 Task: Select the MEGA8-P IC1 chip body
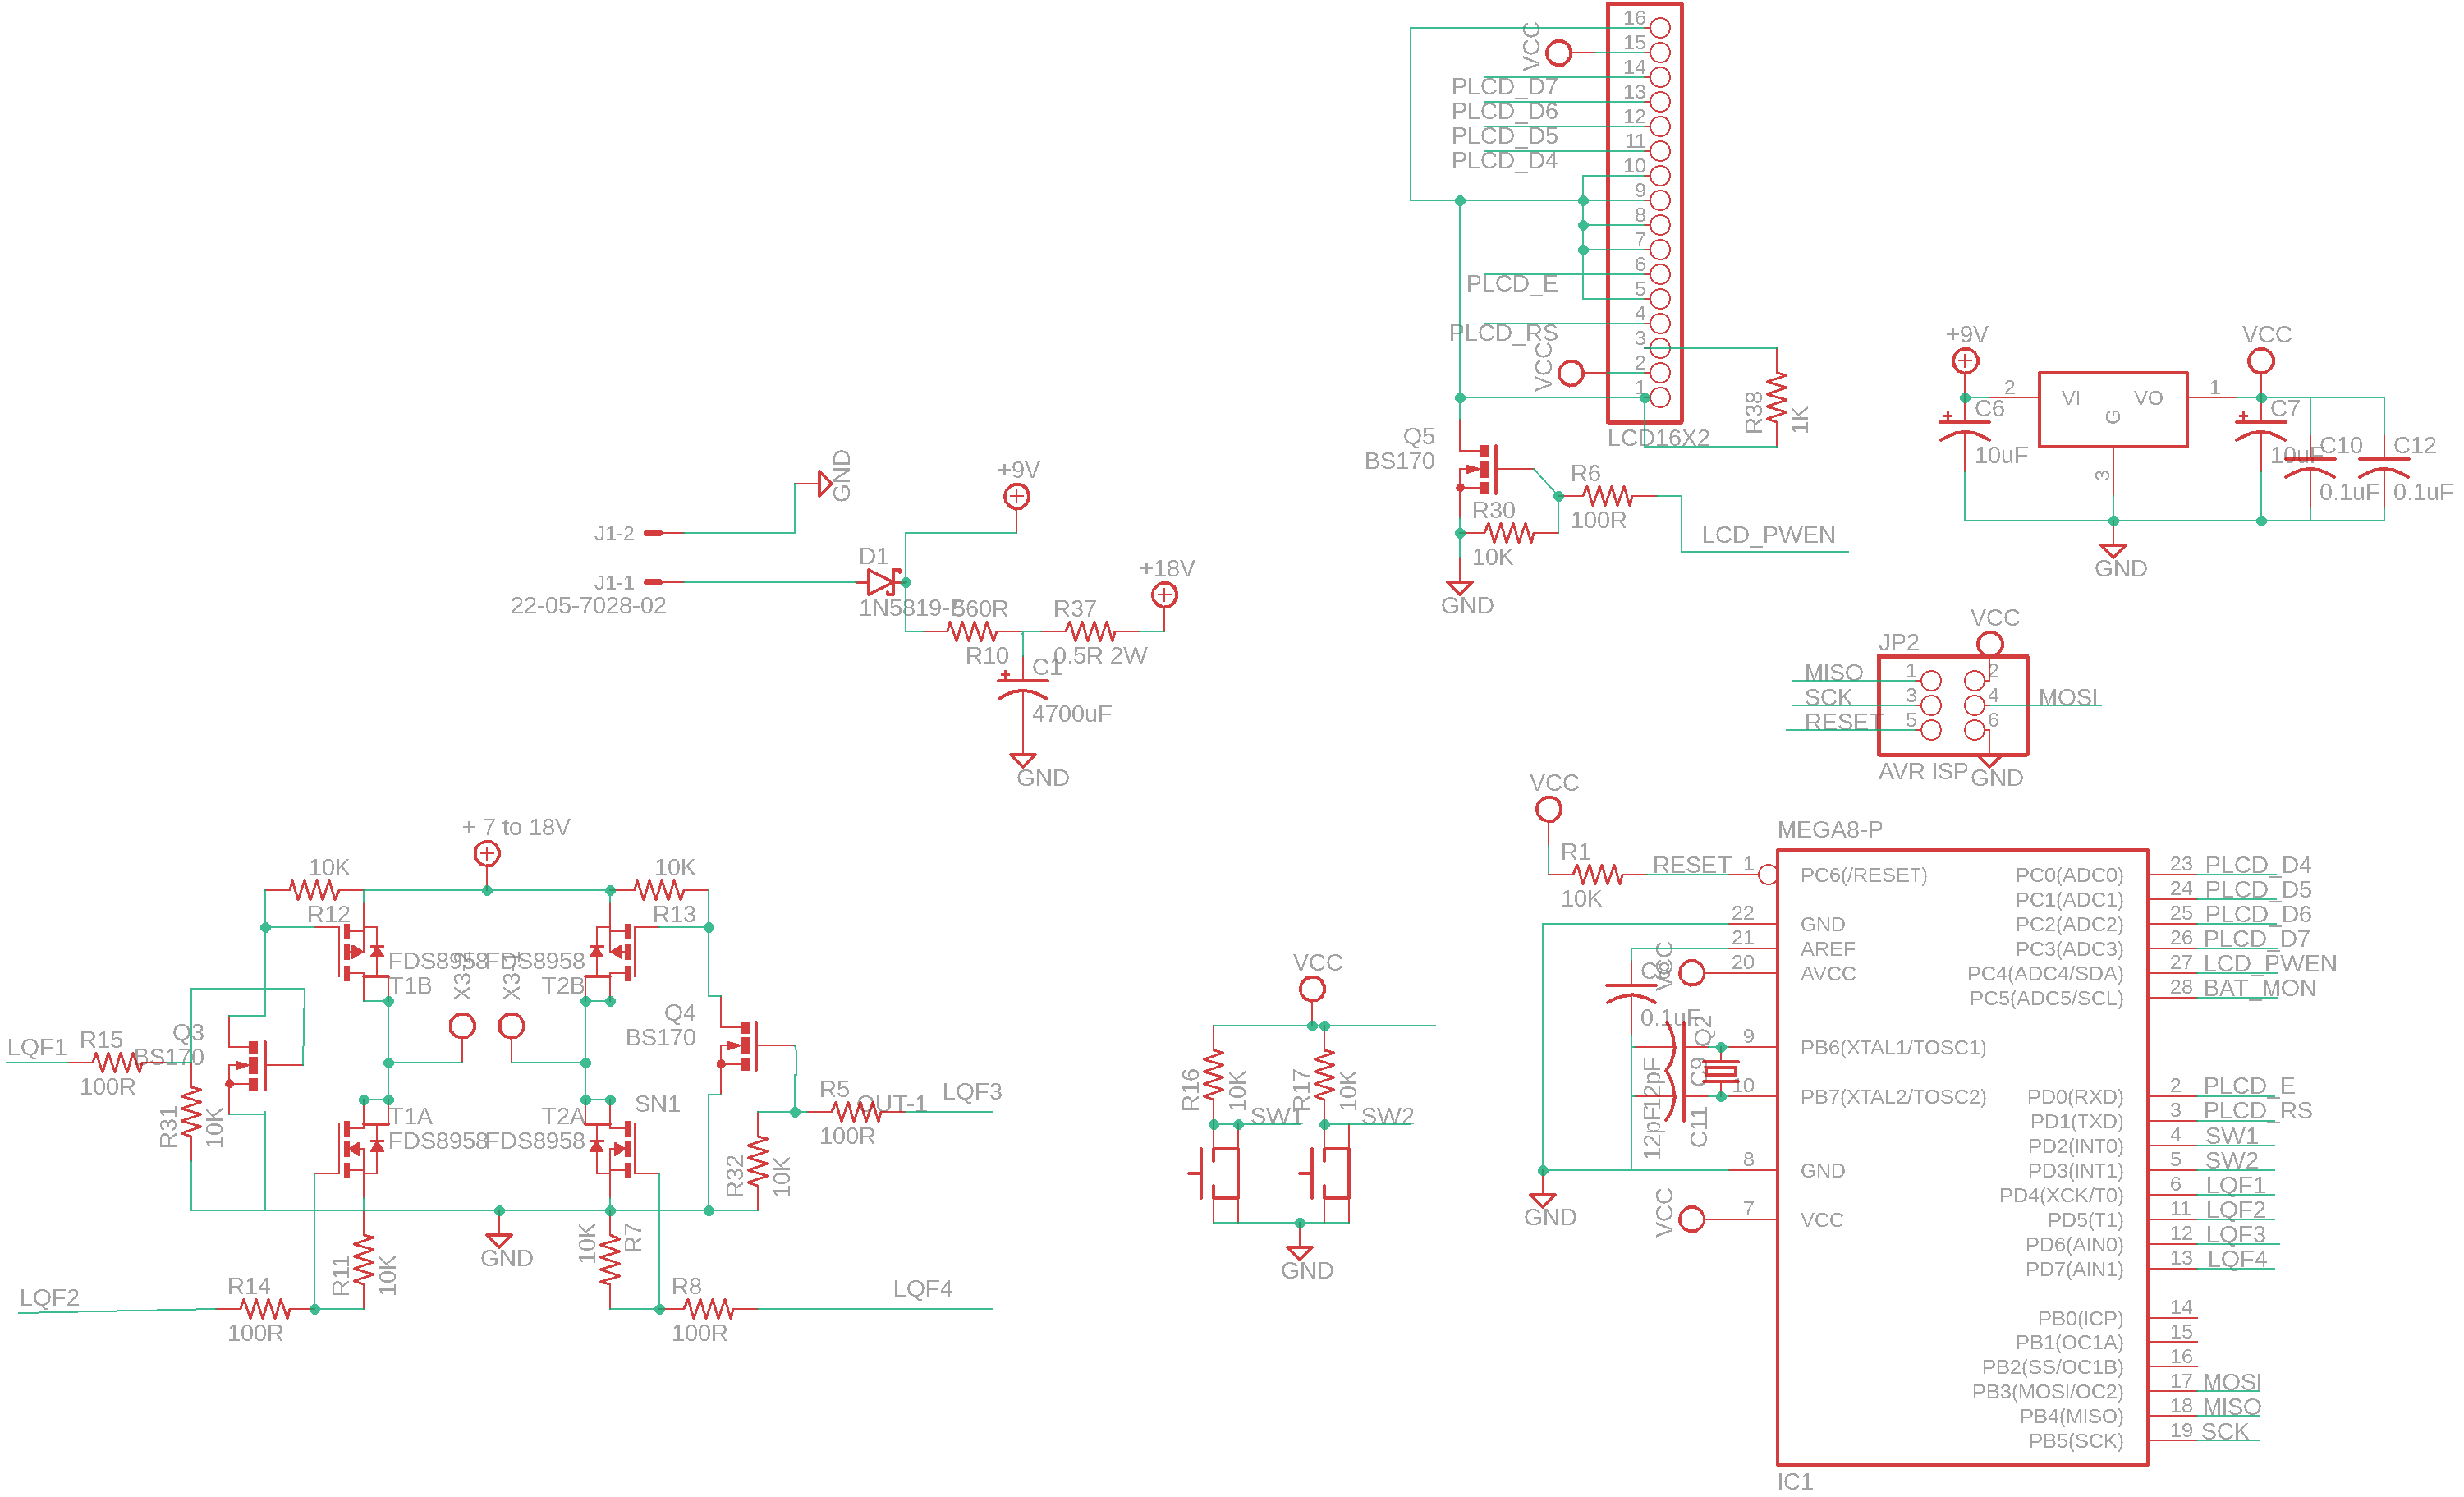click(1962, 1157)
